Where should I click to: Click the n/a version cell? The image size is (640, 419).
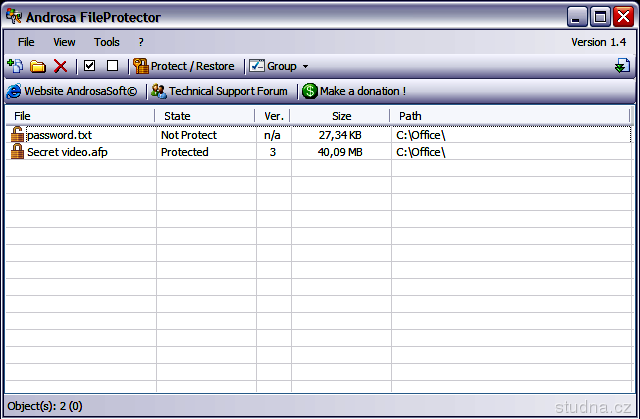[x=272, y=135]
